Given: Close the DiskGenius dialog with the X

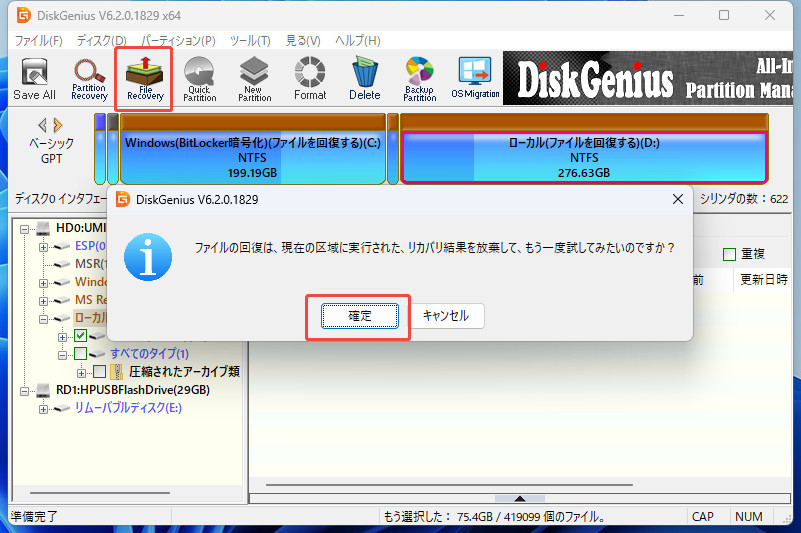Looking at the screenshot, I should (x=677, y=199).
